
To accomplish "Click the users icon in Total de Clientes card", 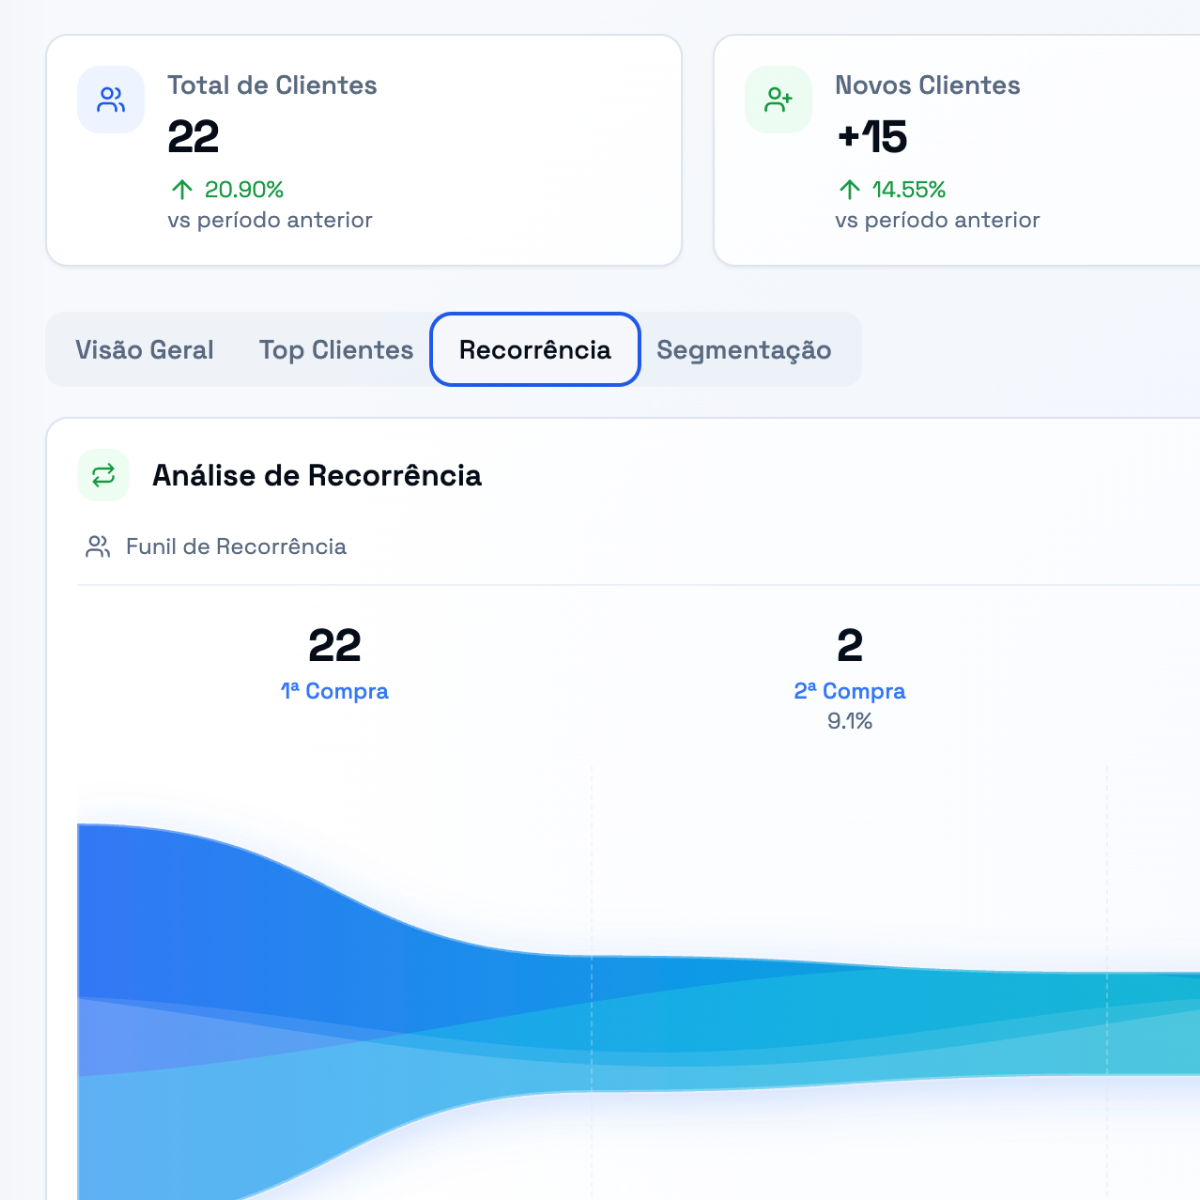I will coord(111,100).
